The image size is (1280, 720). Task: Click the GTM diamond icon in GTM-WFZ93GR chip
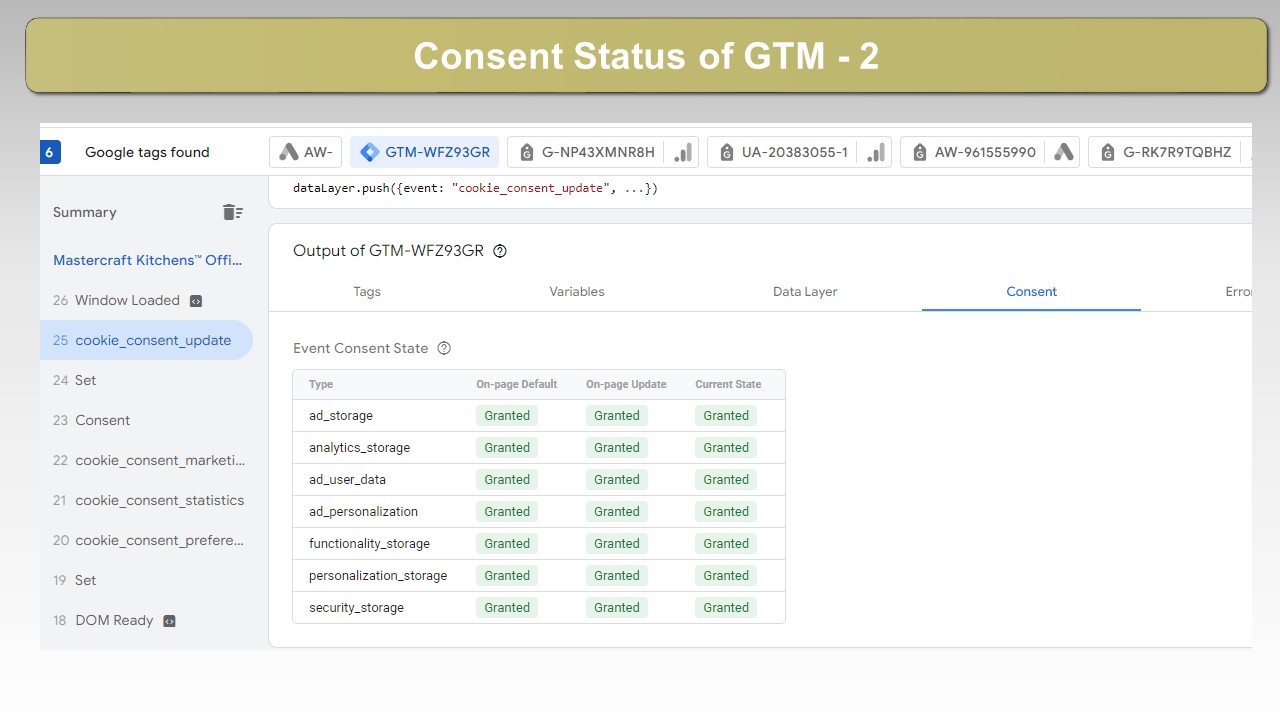coord(369,152)
